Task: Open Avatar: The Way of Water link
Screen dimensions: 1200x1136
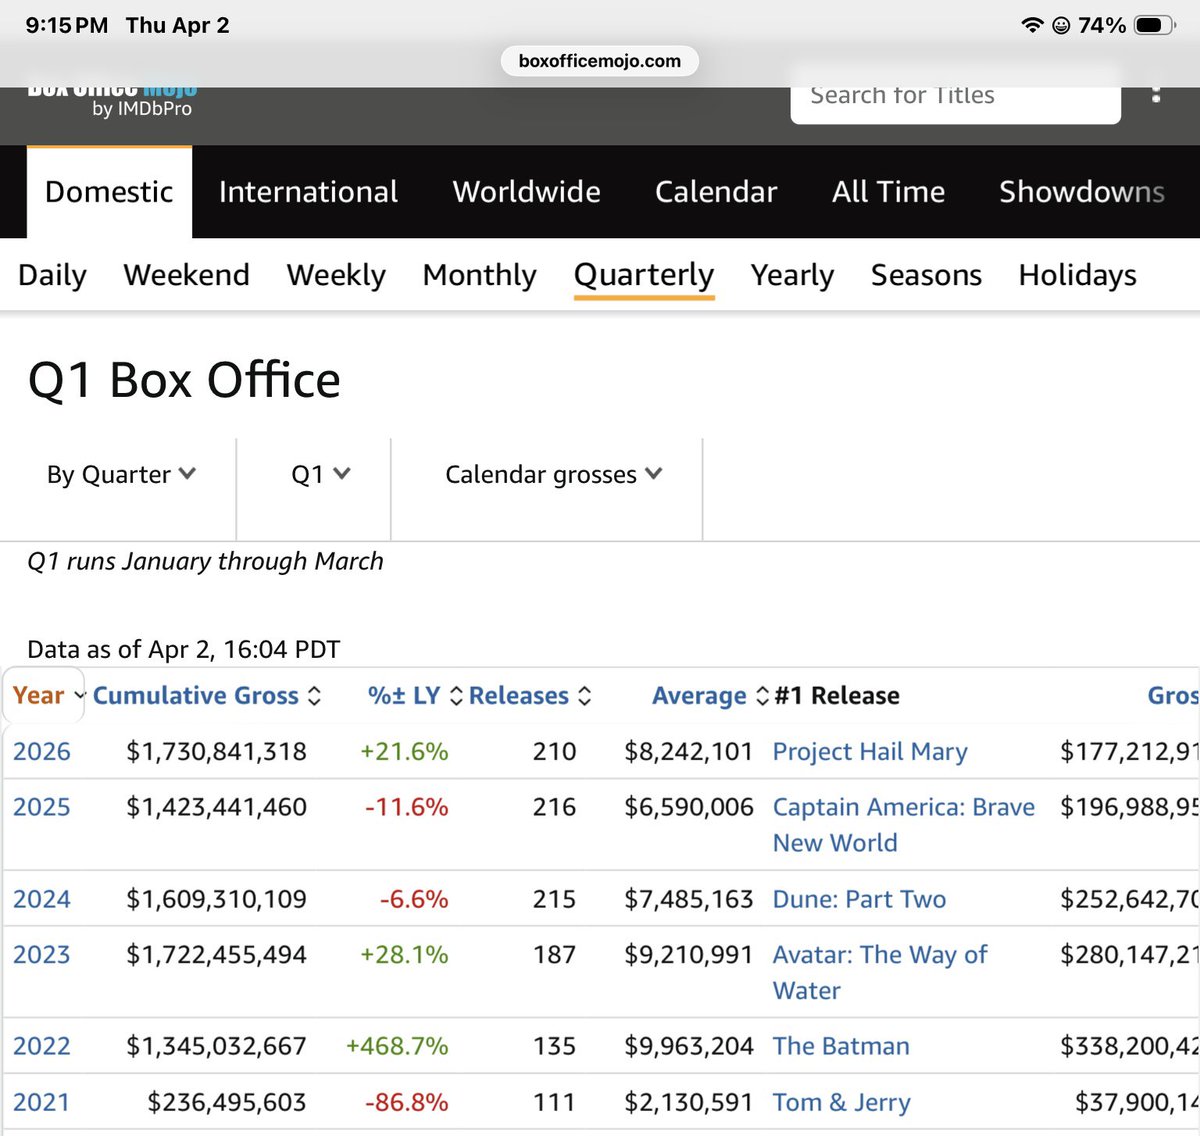Action: [880, 972]
